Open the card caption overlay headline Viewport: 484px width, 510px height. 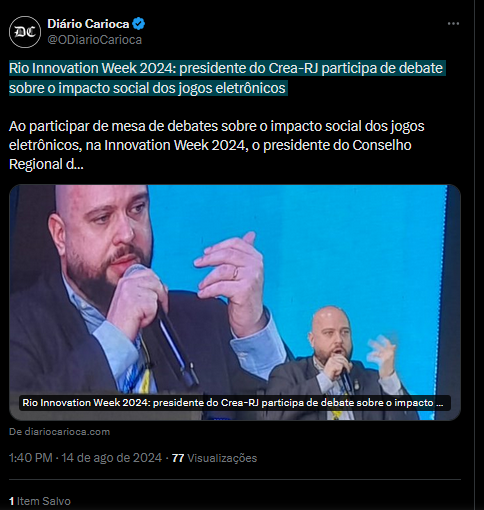pos(233,403)
